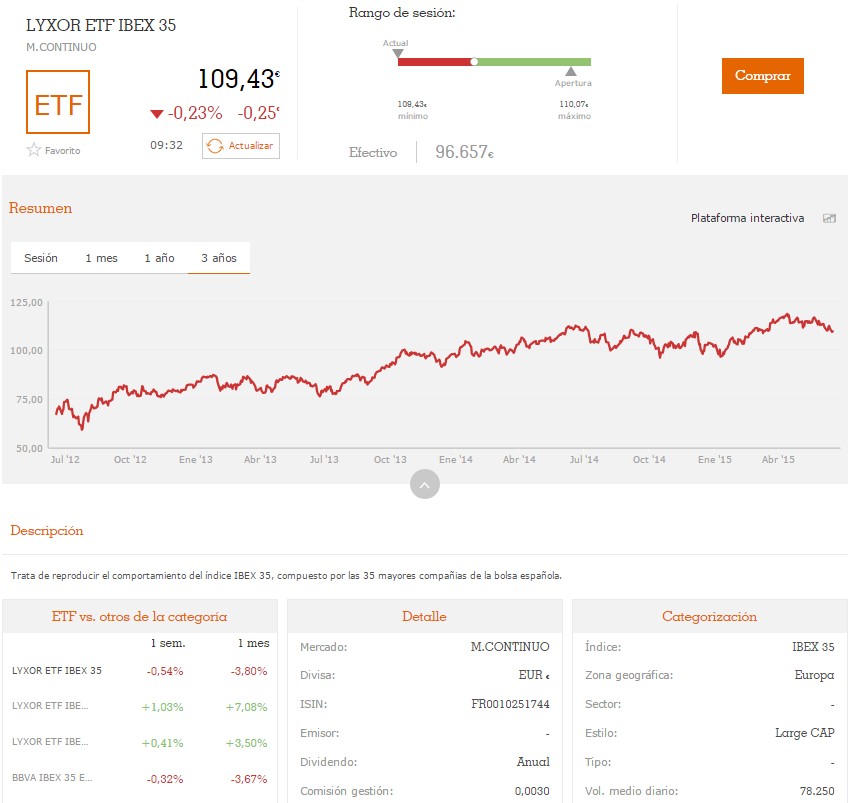854x803 pixels.
Task: Click the white dot on session range bar
Action: (474, 62)
